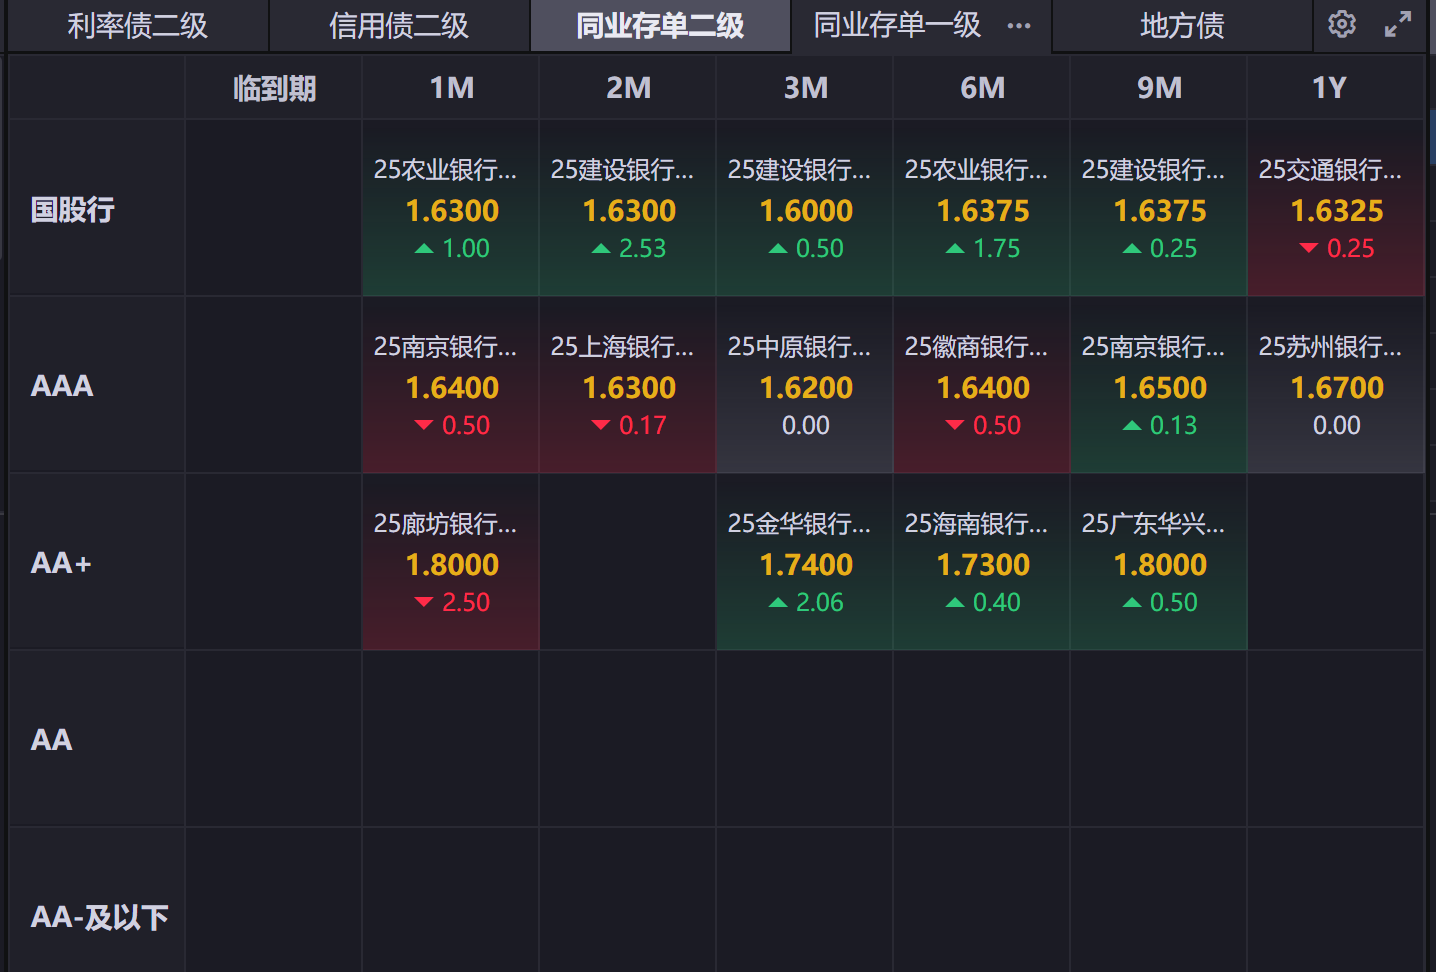
Task: Click the expand to fullscreen icon
Action: 1397,25
